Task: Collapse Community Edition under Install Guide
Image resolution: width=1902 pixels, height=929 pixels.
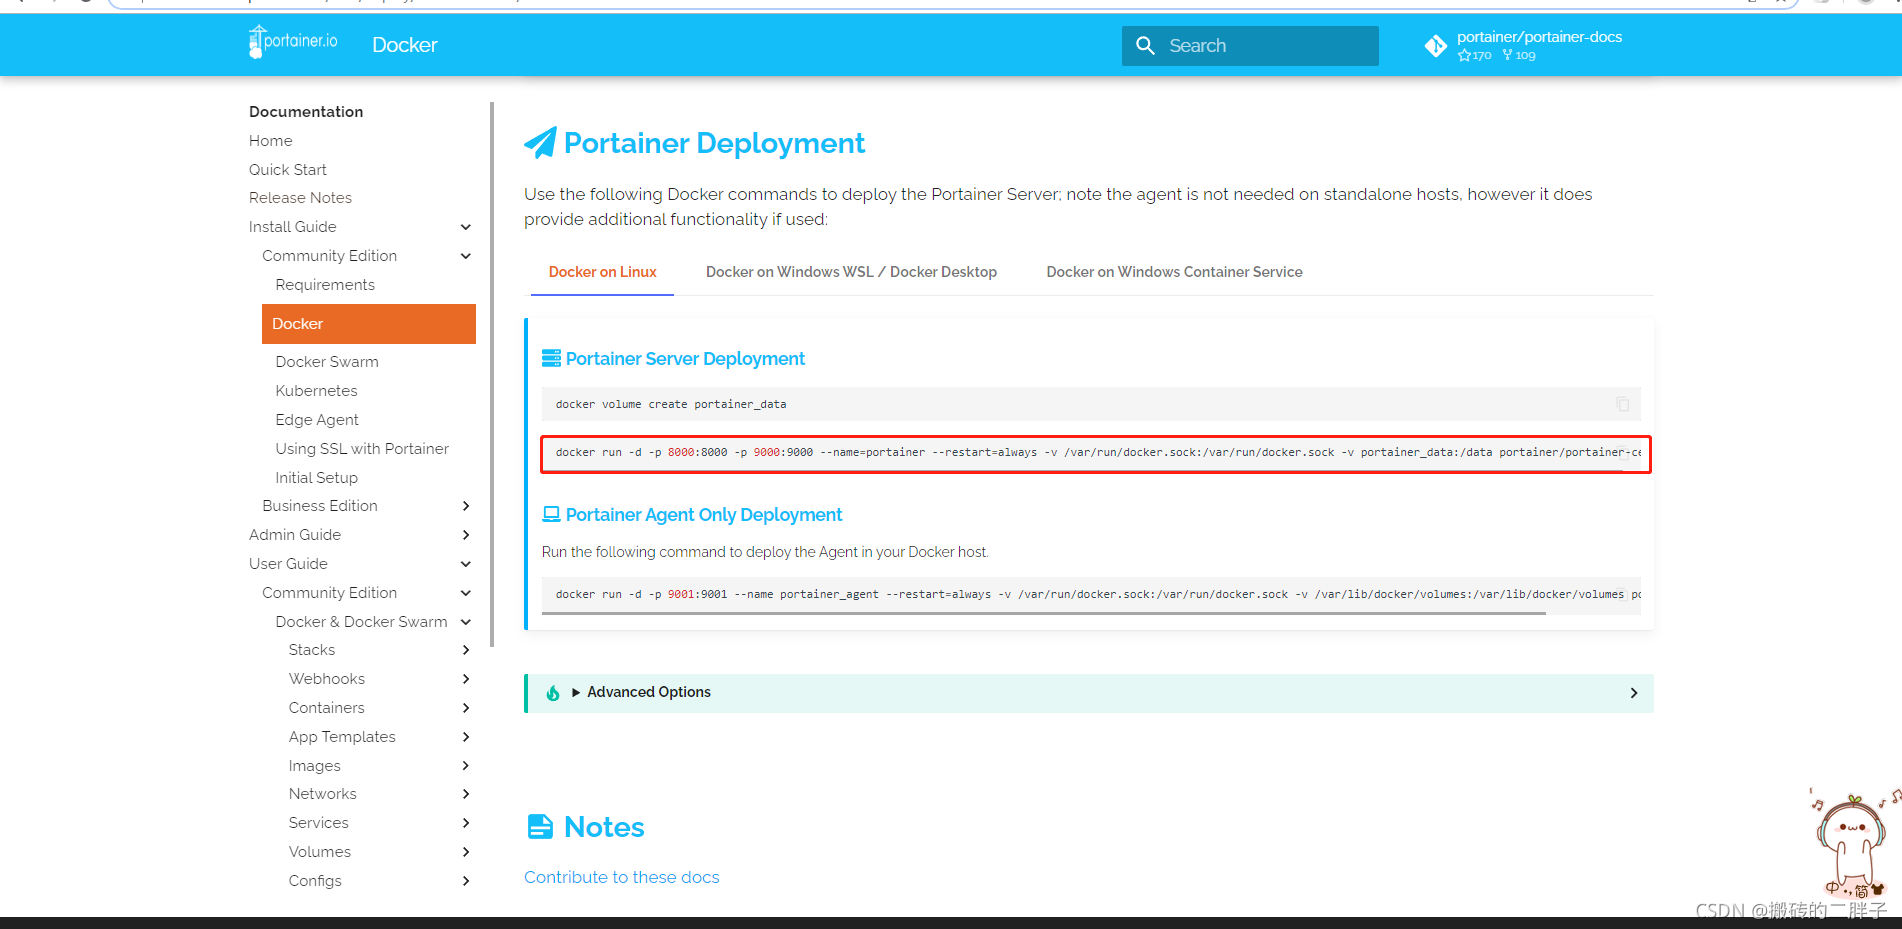Action: tap(465, 256)
